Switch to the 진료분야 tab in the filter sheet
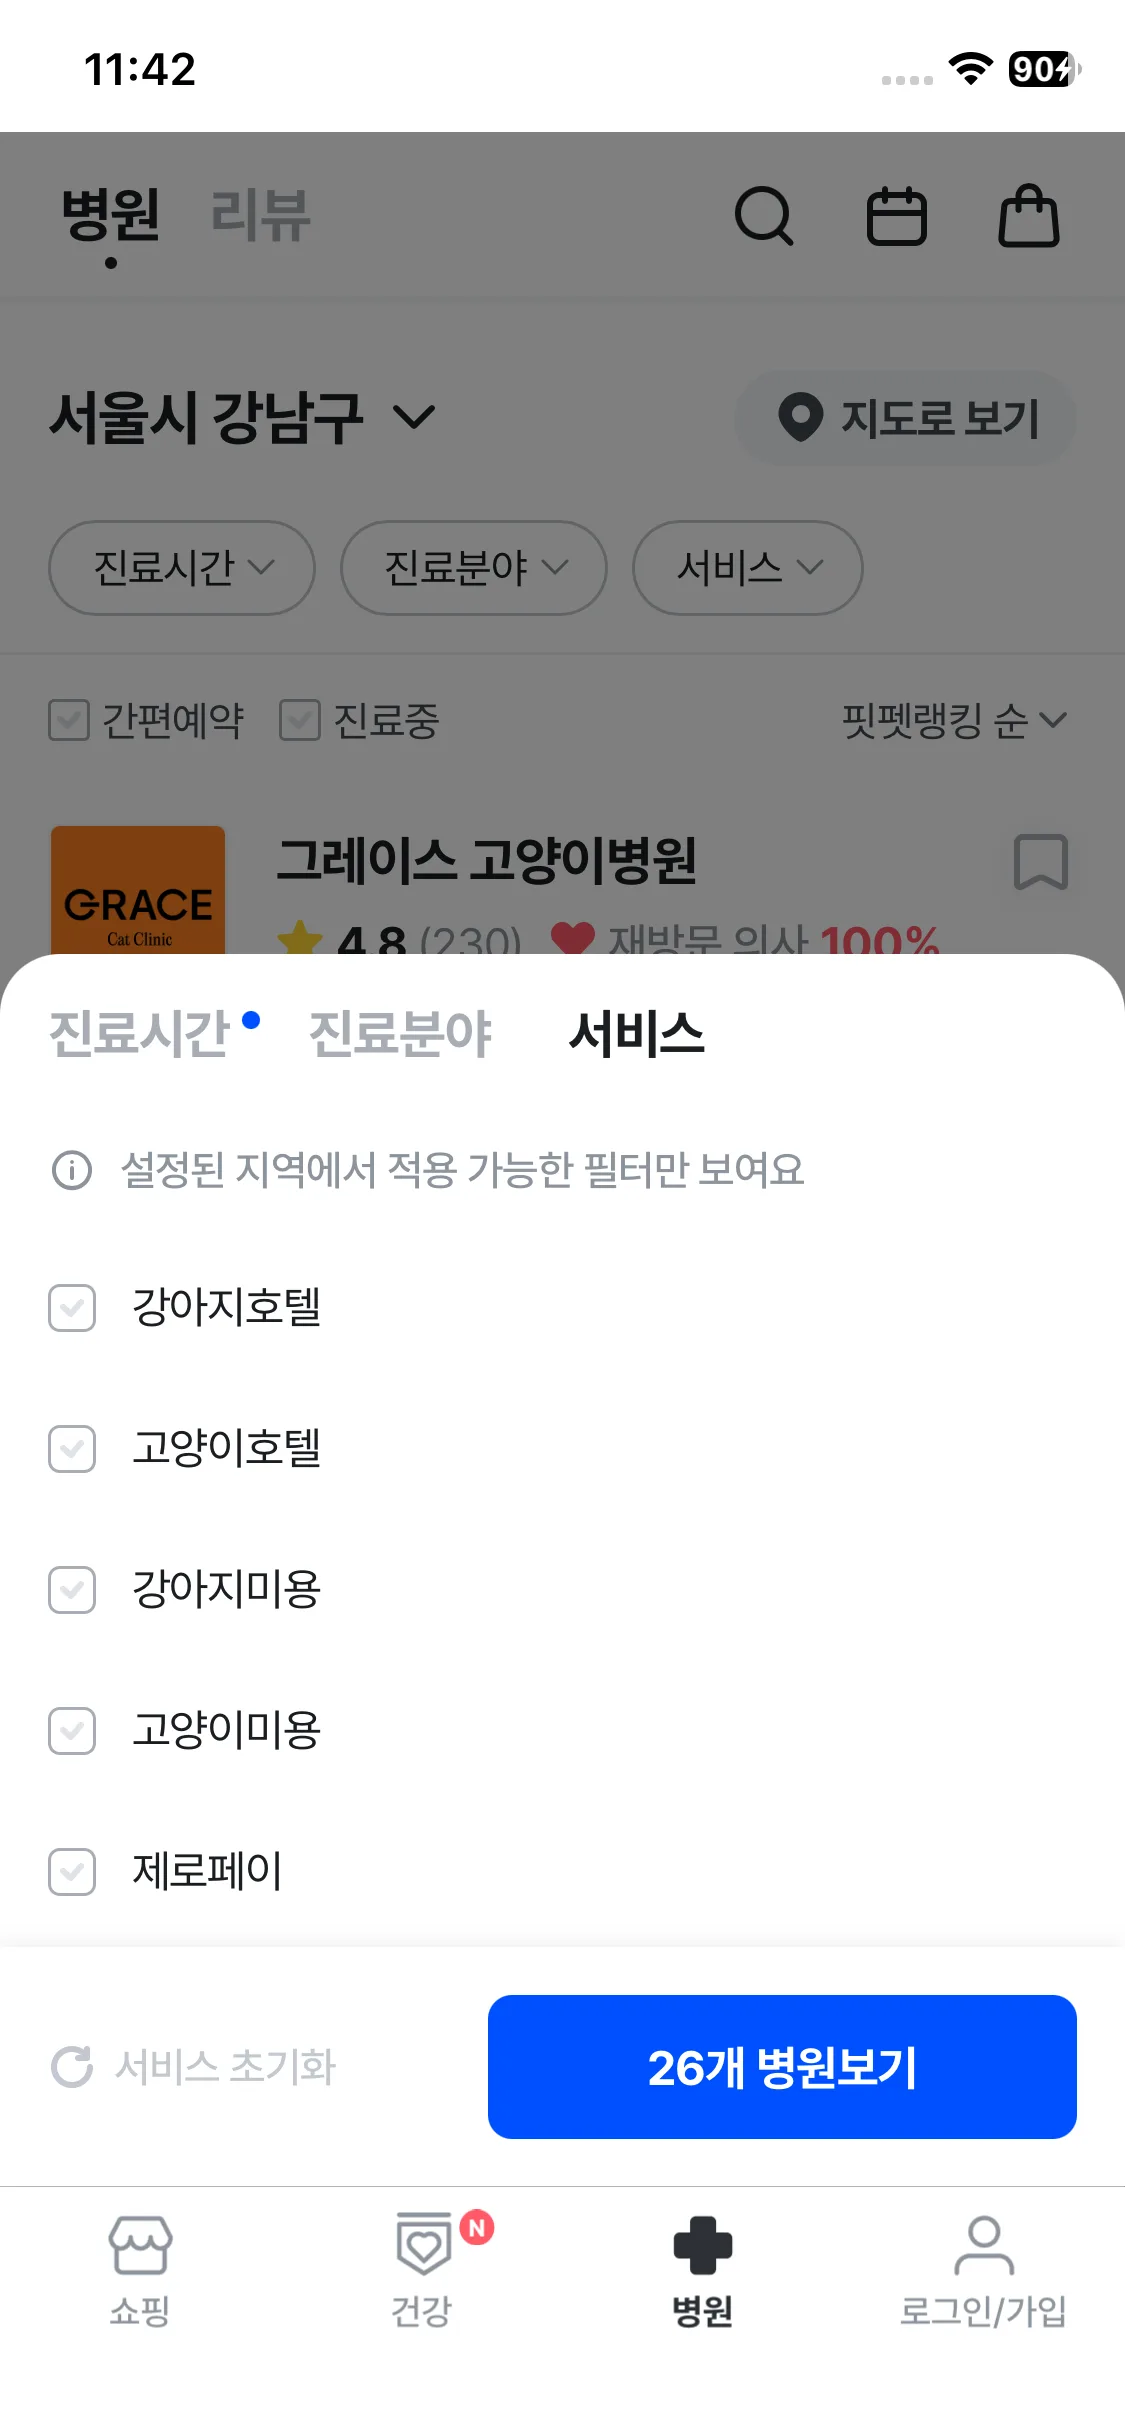The width and height of the screenshot is (1125, 2436). click(400, 1033)
